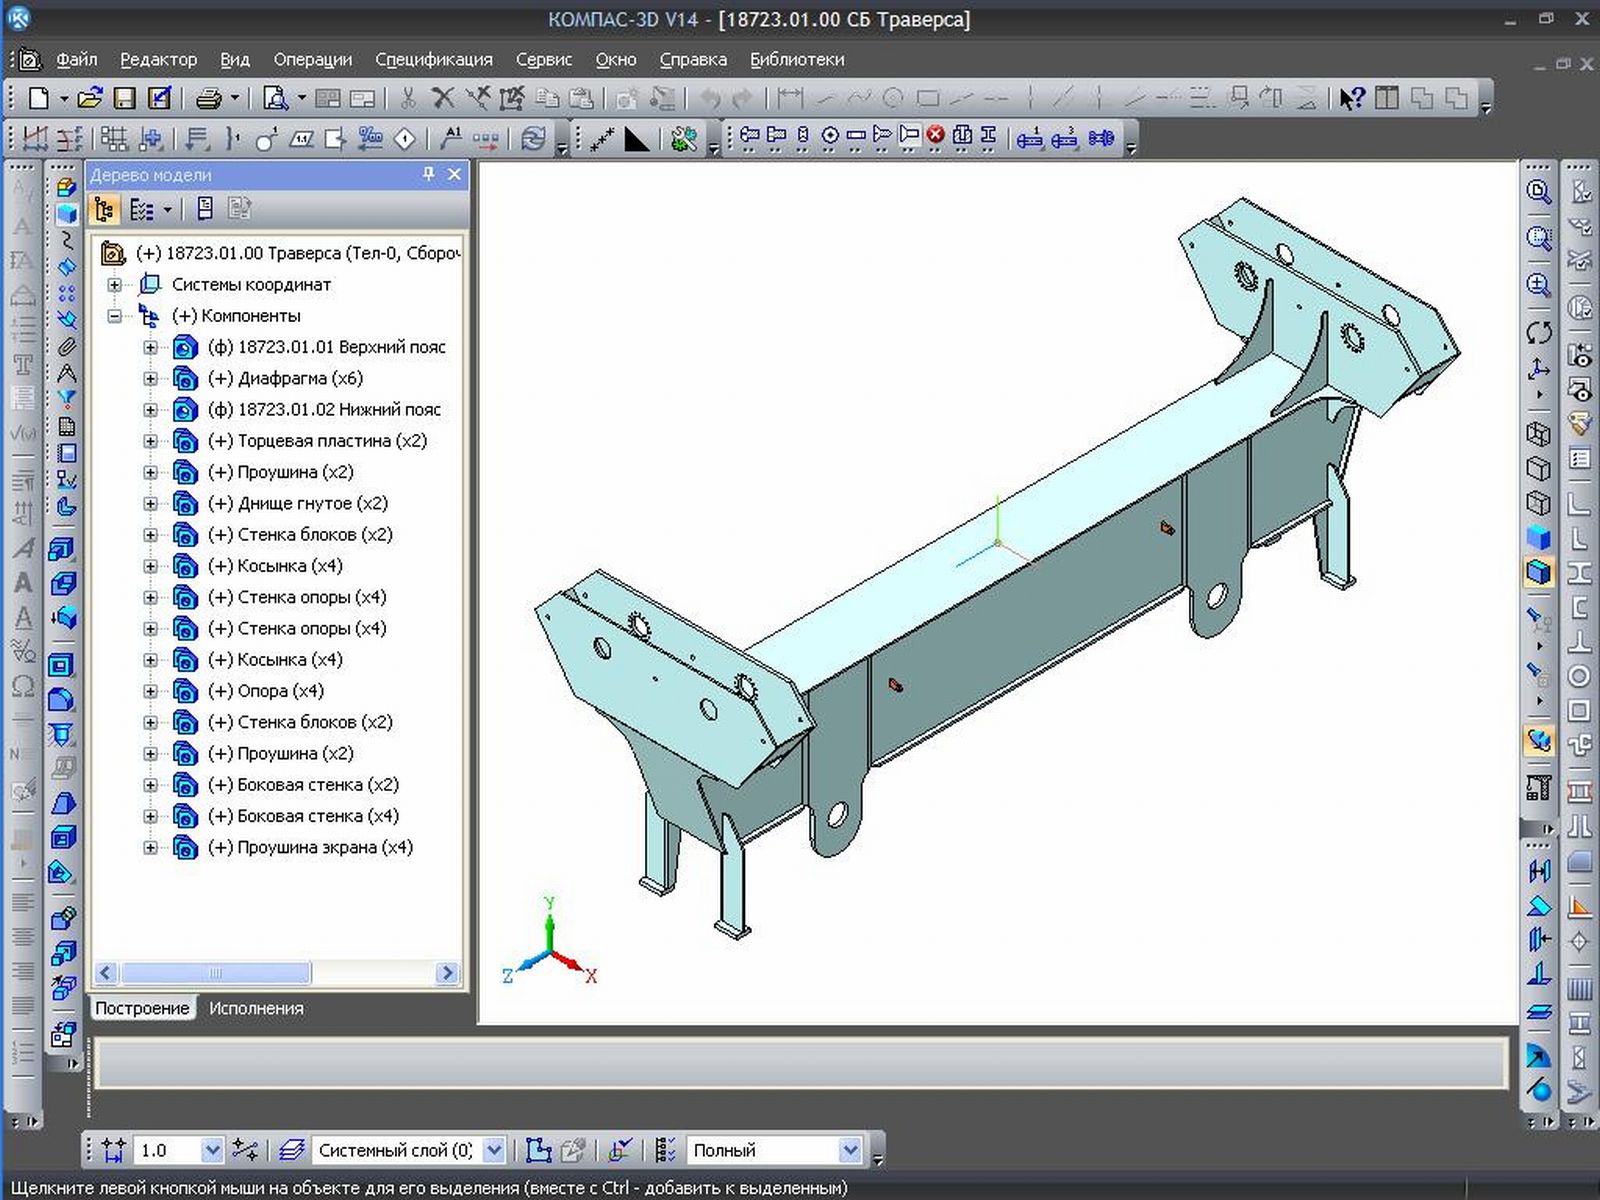Click the layers manager icon
Viewport: 1600px width, 1200px height.
pyautogui.click(x=291, y=1150)
